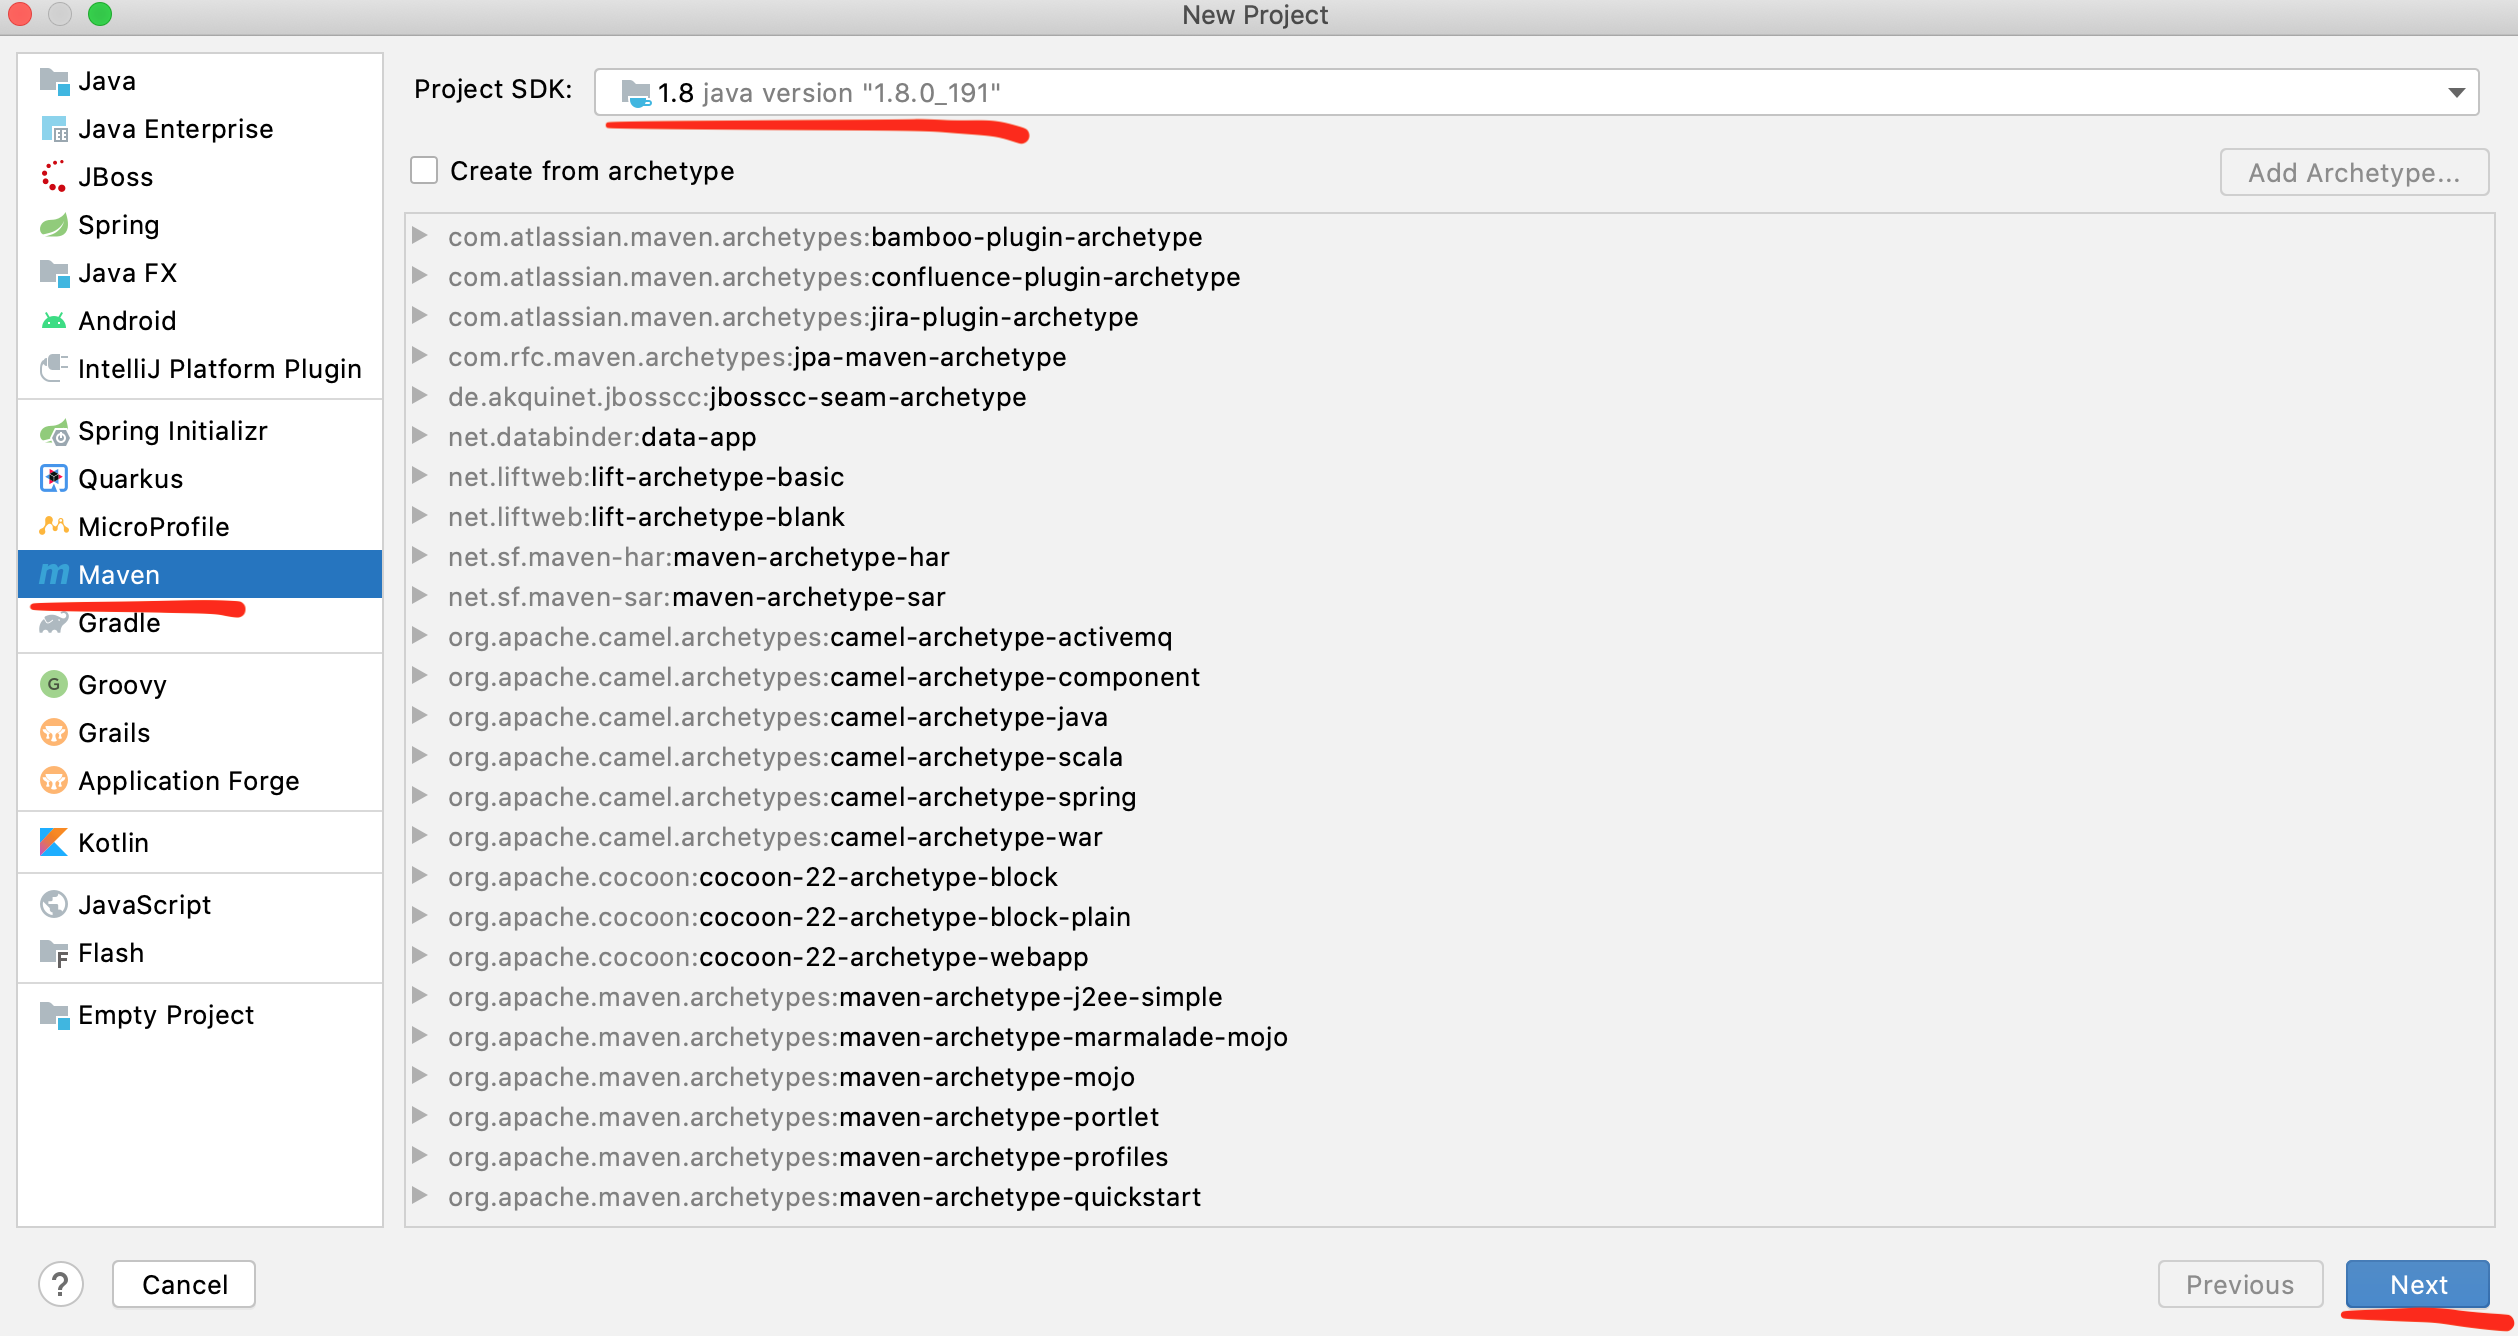Select Empty Project in the list
Image resolution: width=2518 pixels, height=1336 pixels.
click(165, 1015)
